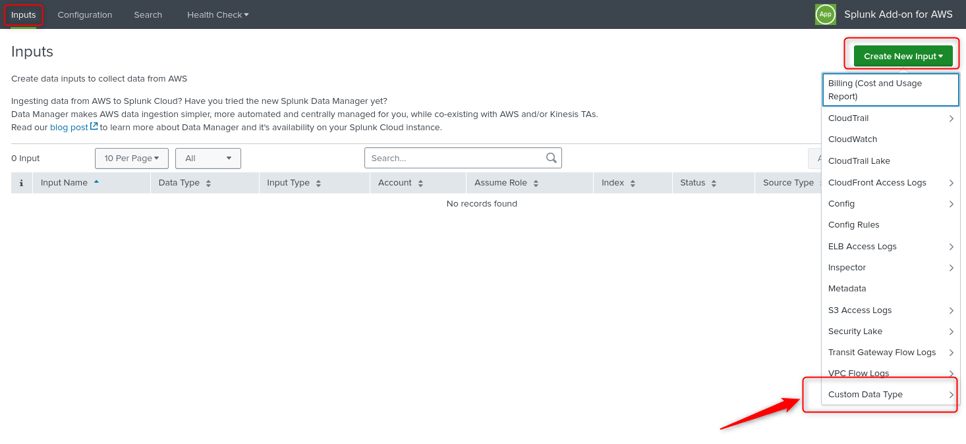Screen dimensions: 966x444
Task: Click the green App icon
Action: coord(826,14)
